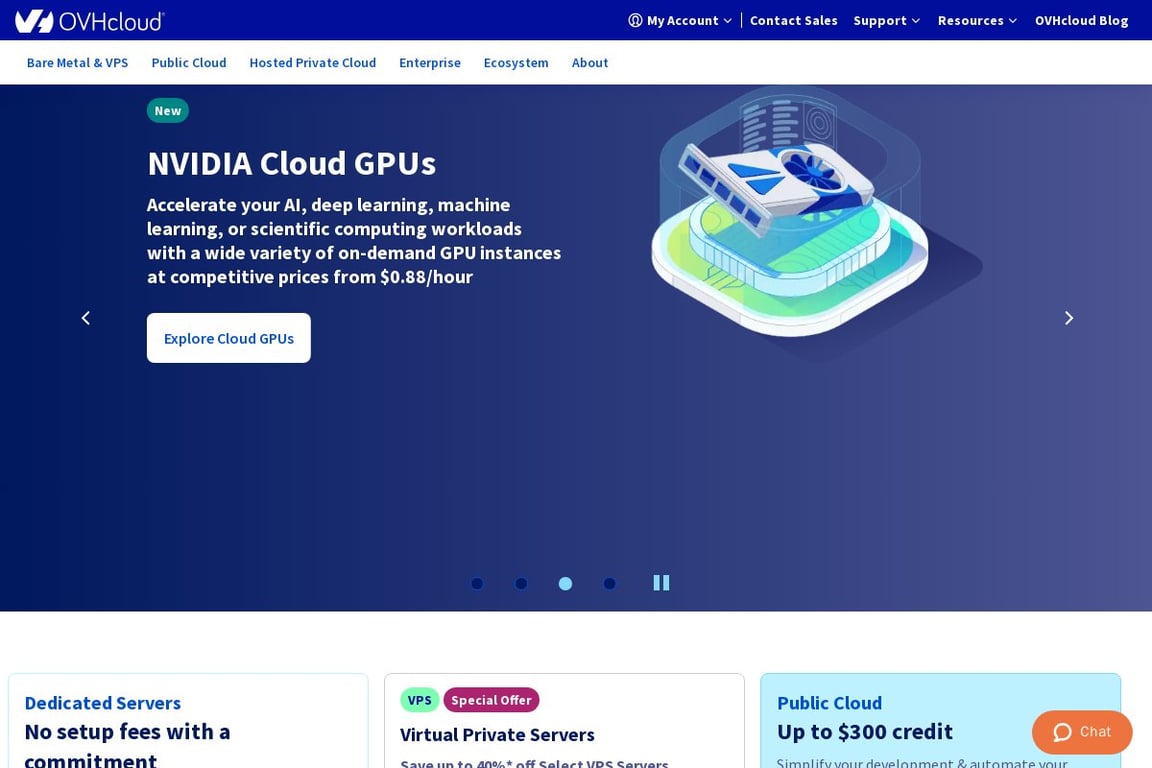This screenshot has width=1152, height=768.
Task: Select the first carousel indicator dot
Action: click(477, 583)
